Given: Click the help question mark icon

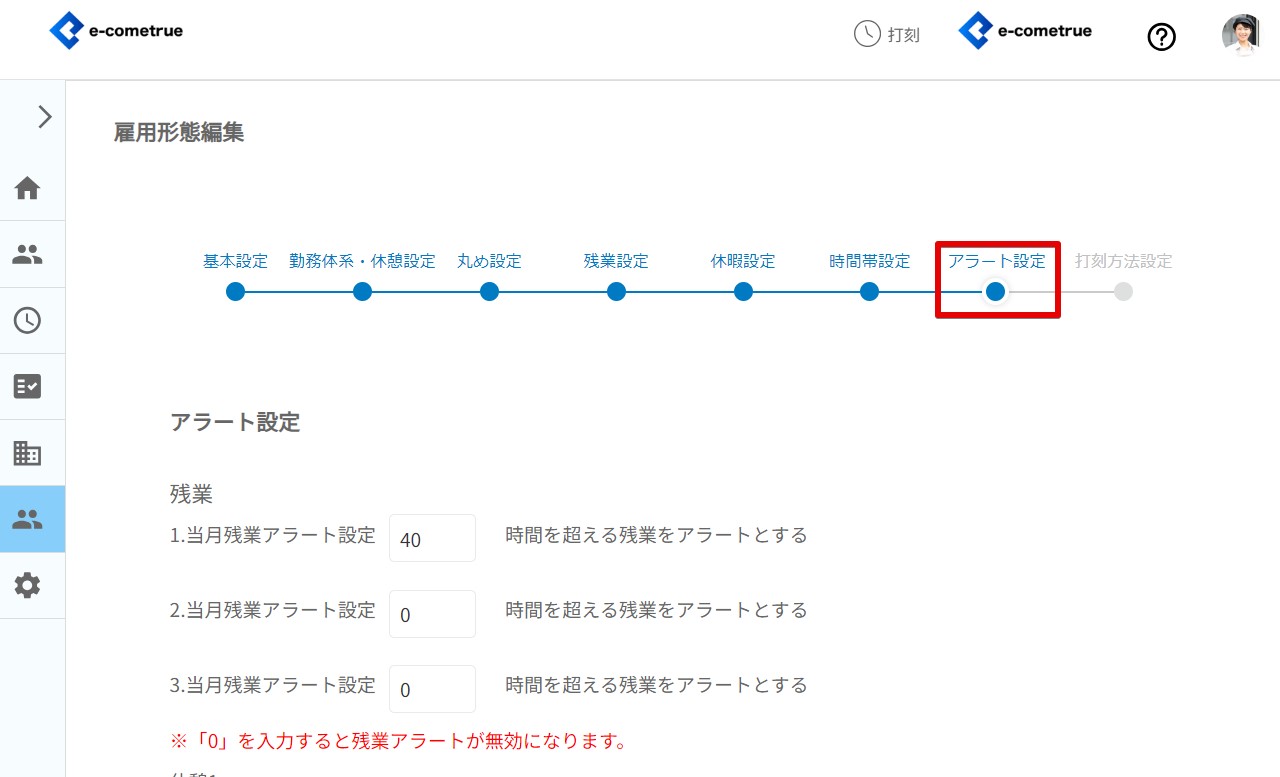Looking at the screenshot, I should click(1161, 37).
